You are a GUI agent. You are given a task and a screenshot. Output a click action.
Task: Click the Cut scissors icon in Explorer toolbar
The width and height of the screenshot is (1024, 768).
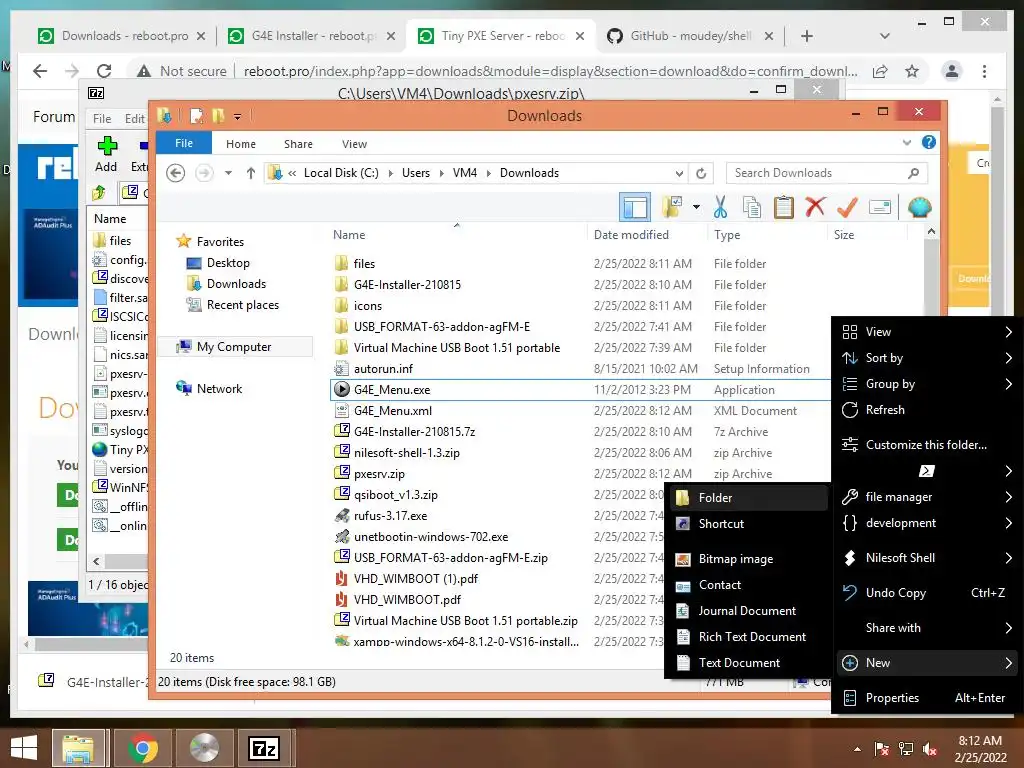[720, 208]
